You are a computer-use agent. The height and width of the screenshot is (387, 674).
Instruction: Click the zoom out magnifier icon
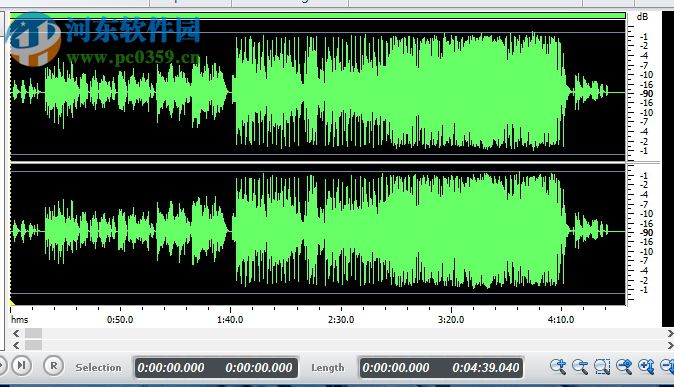click(580, 366)
